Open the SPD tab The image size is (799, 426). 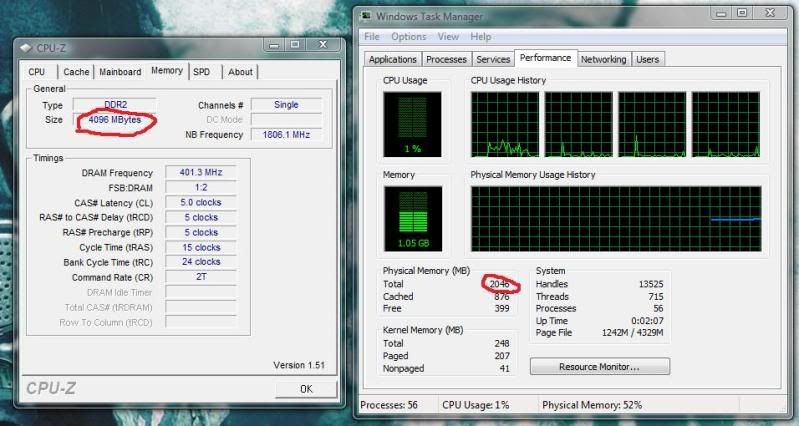pos(202,72)
